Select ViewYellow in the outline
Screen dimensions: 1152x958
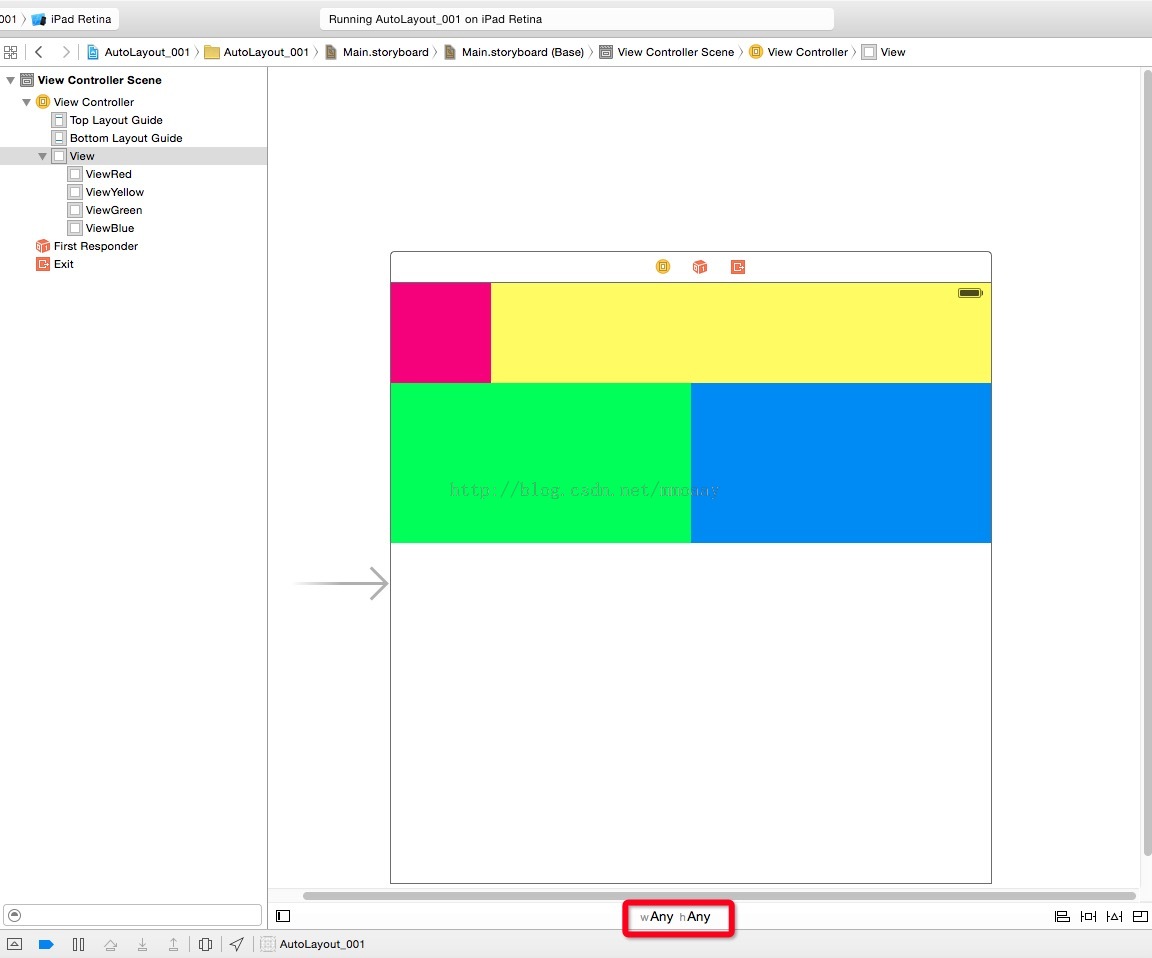pos(133,192)
